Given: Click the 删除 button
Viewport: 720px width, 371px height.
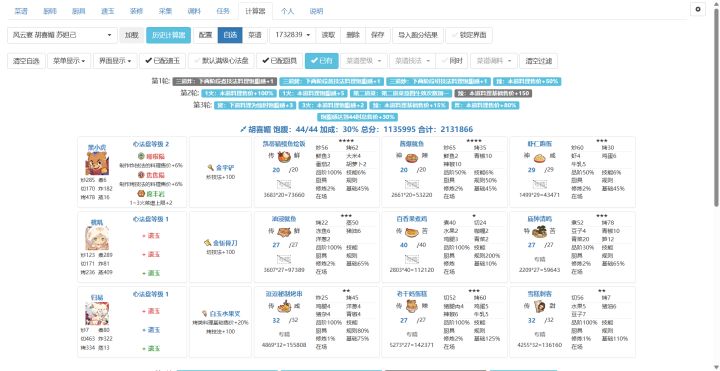Looking at the screenshot, I should [353, 35].
